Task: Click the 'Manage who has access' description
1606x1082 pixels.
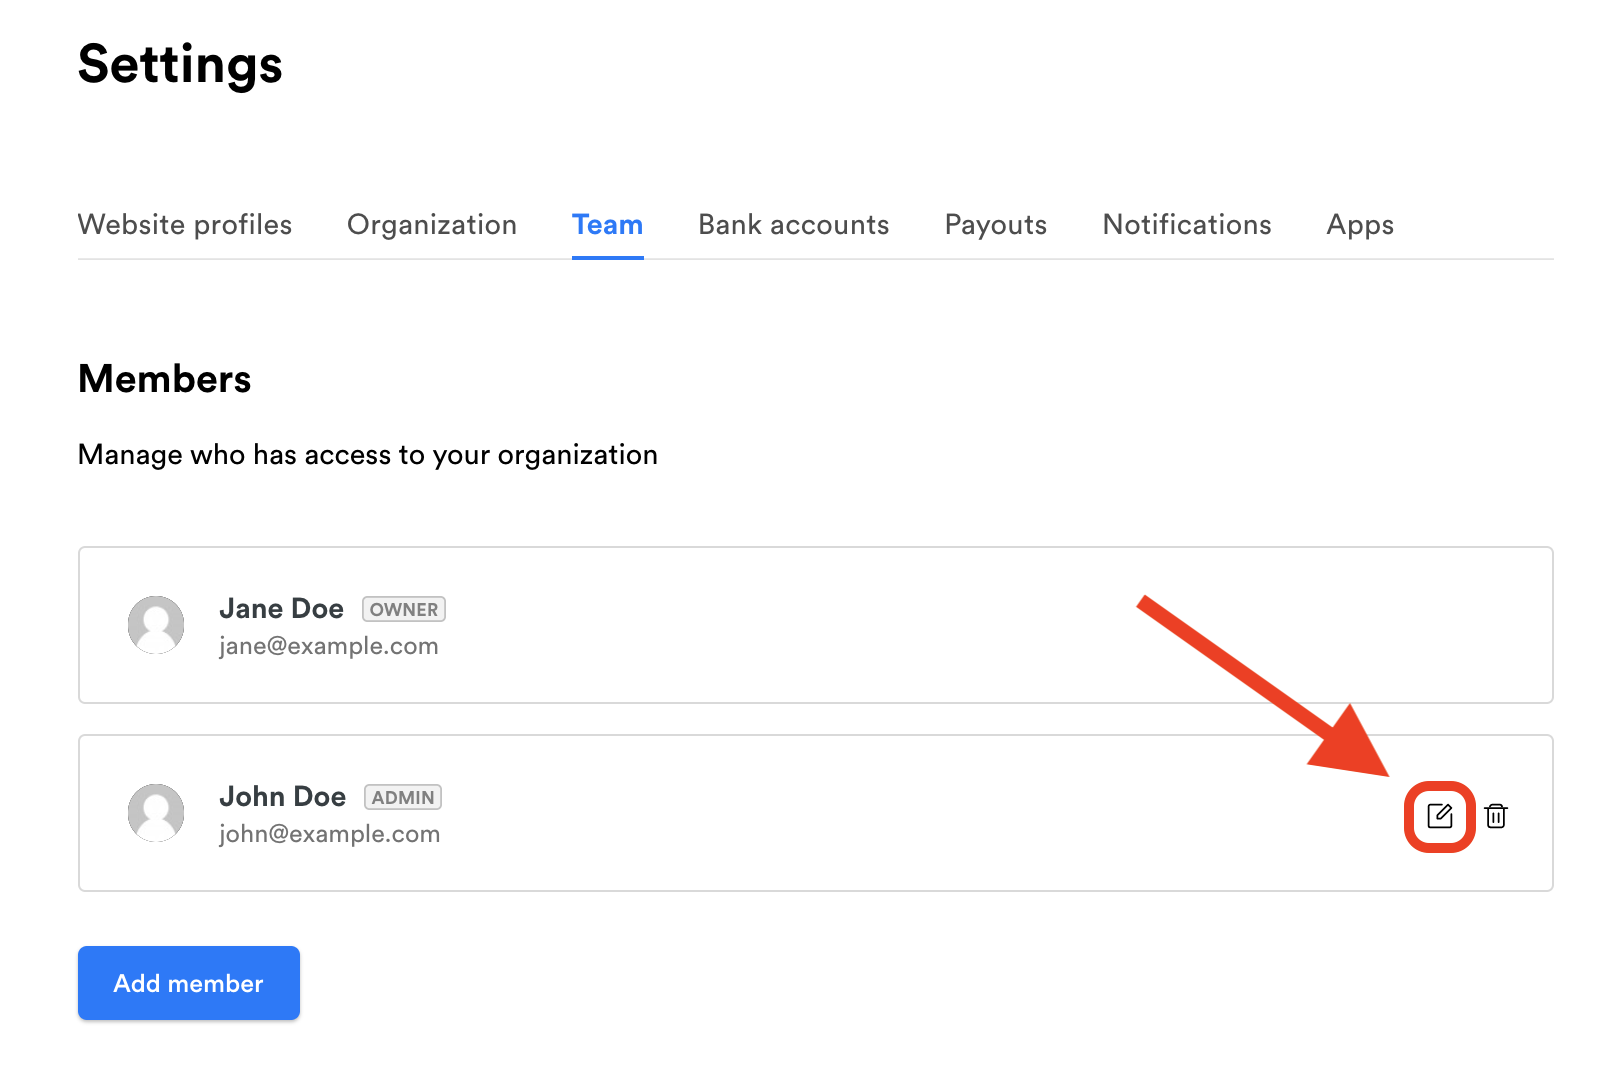Action: (368, 455)
